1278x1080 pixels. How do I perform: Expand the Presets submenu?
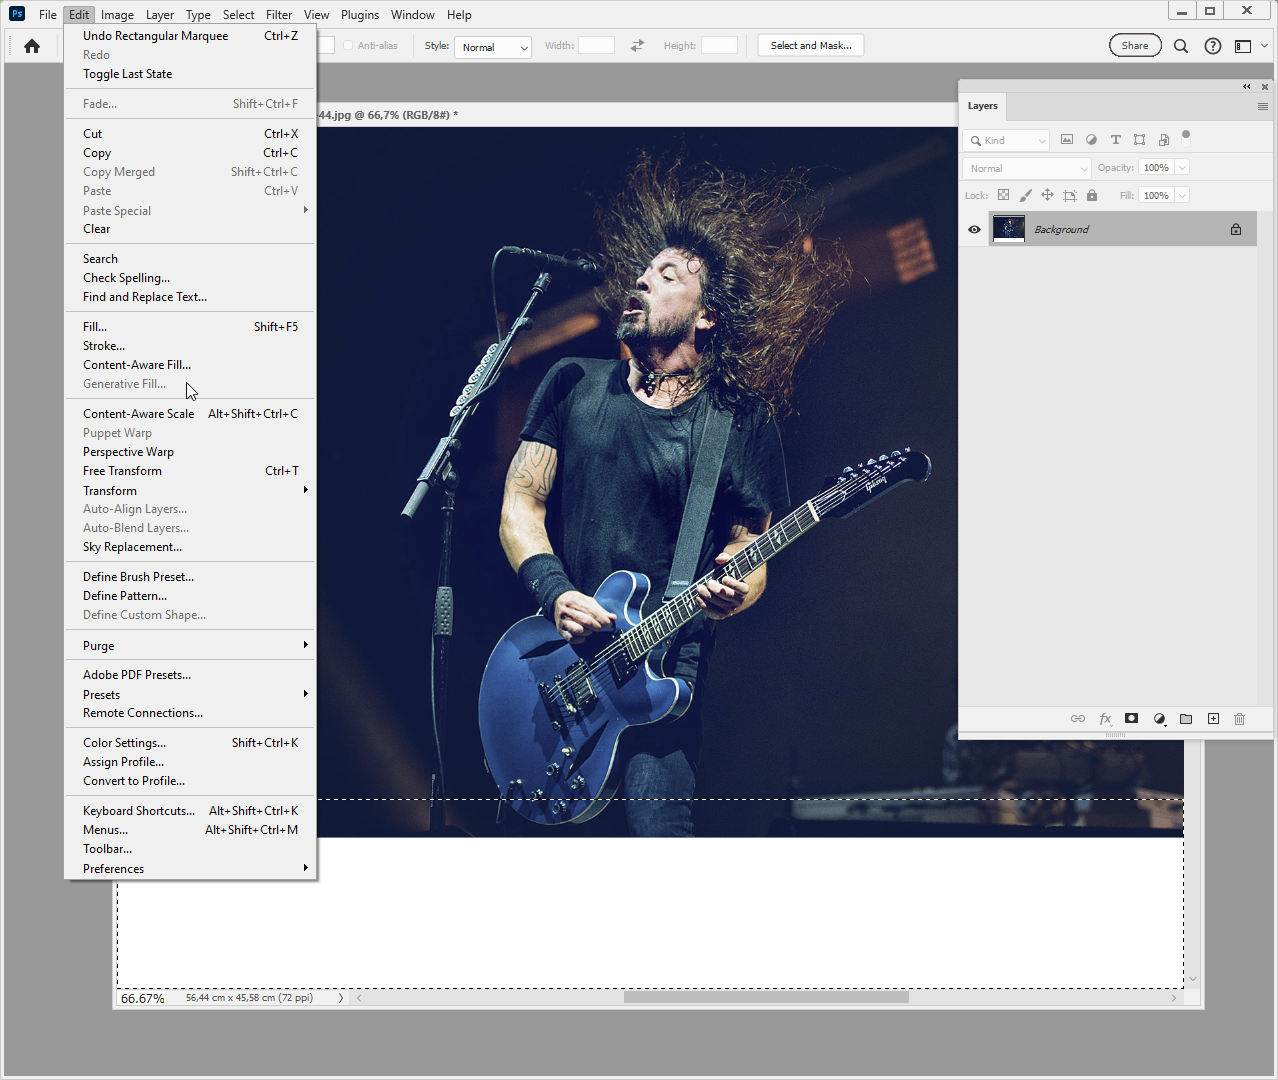point(305,694)
